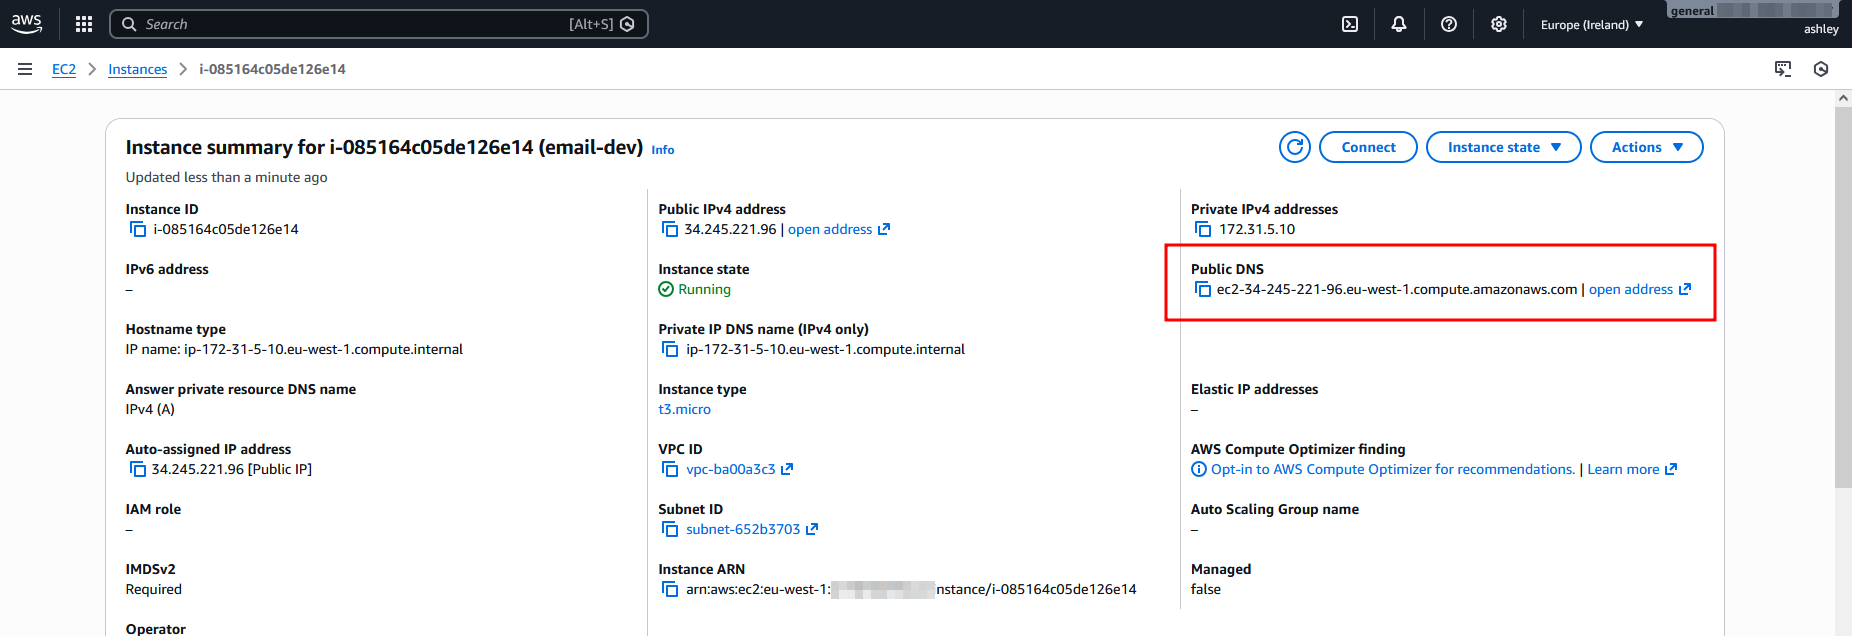Open the vpc-ba00a3c3 link
This screenshot has width=1852, height=636.
point(731,469)
